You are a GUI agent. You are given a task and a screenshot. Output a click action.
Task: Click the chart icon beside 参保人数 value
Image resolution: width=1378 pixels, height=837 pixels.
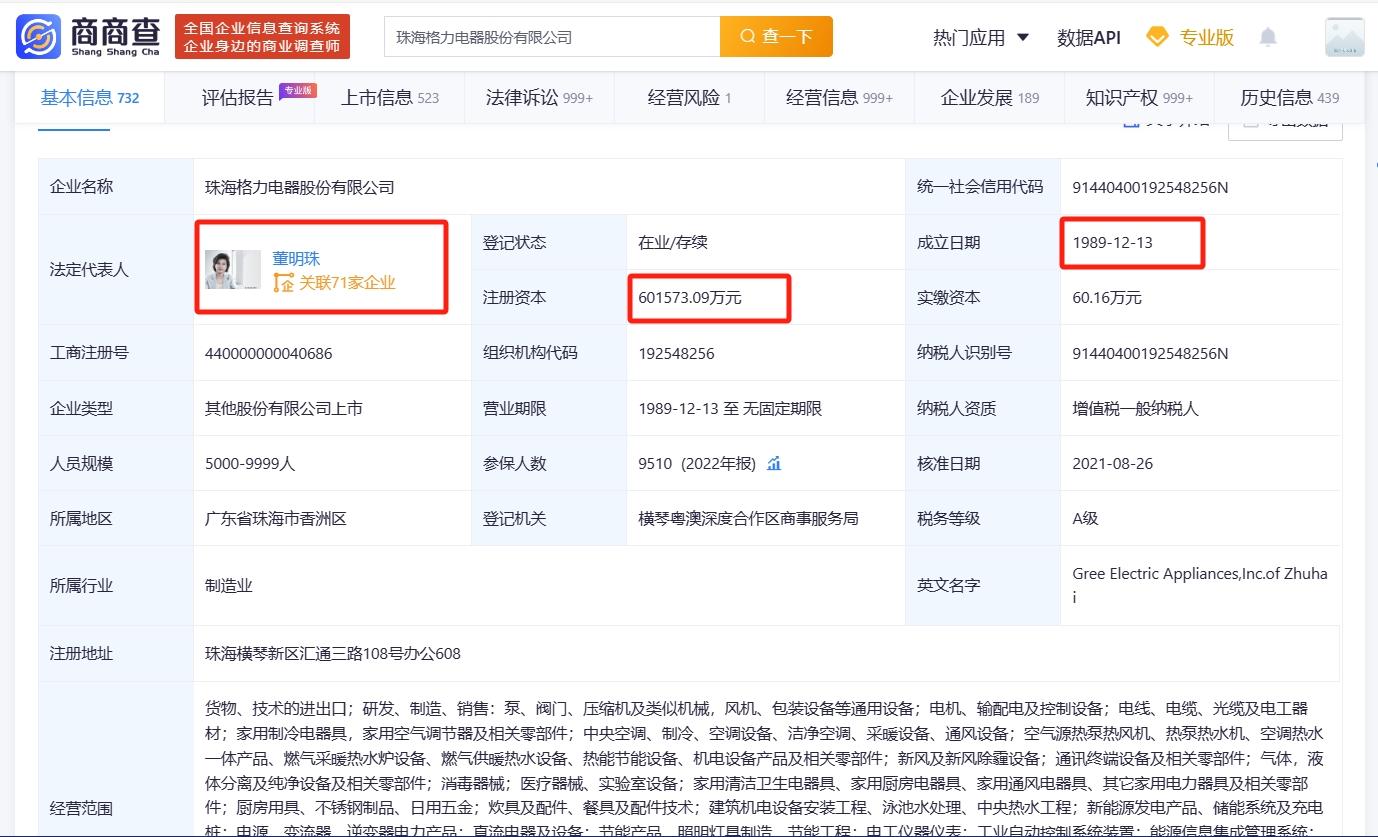tap(774, 463)
